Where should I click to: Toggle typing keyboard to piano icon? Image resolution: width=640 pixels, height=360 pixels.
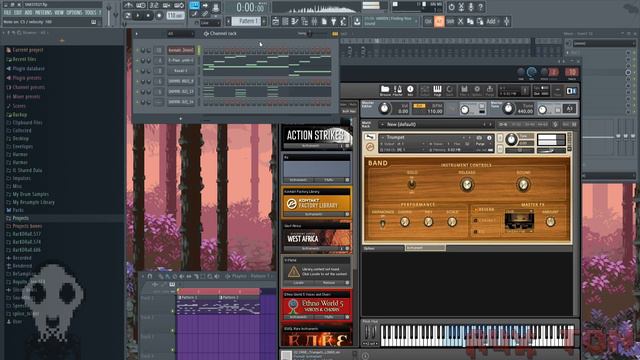click(194, 5)
